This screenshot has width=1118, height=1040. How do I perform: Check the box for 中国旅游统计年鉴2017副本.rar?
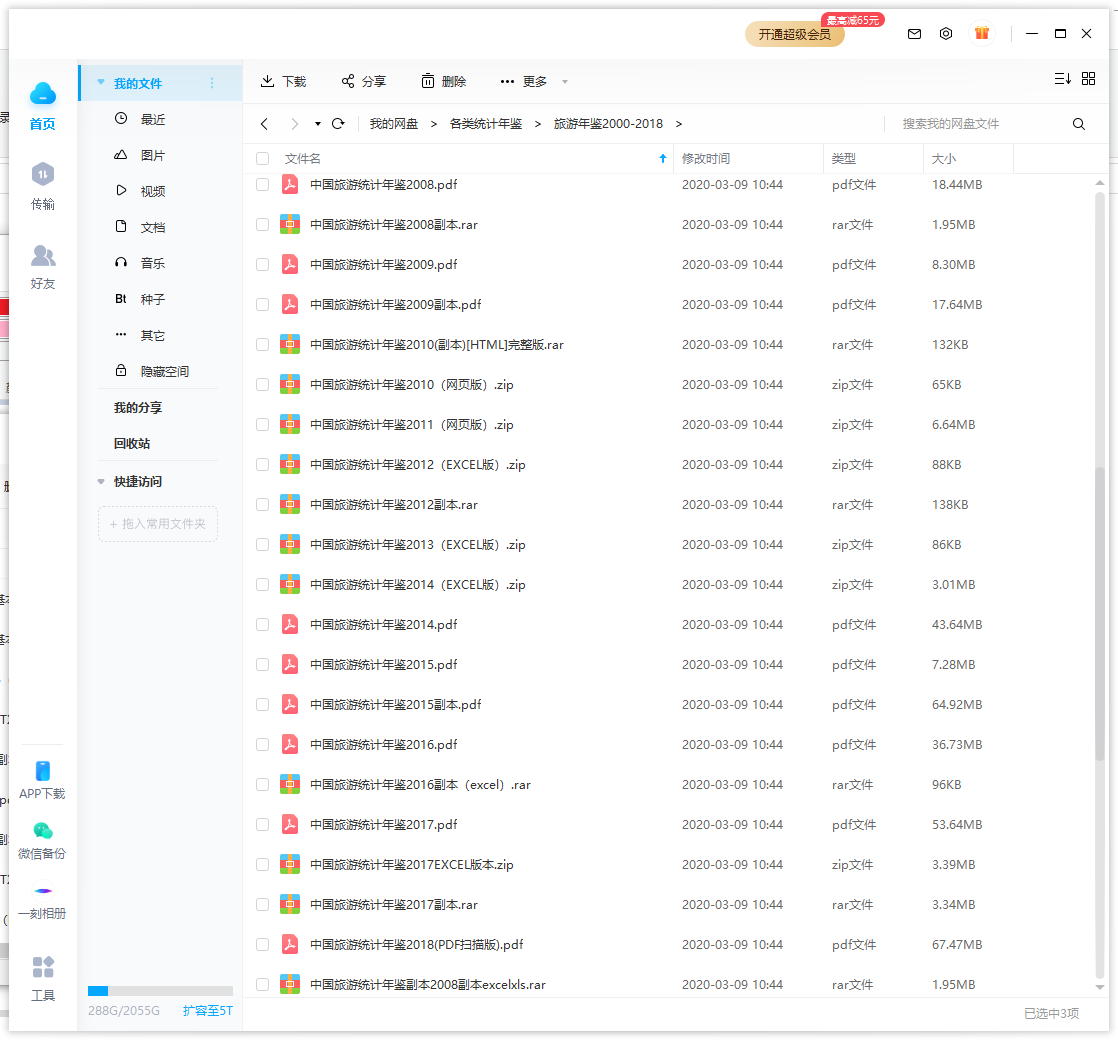pyautogui.click(x=262, y=905)
